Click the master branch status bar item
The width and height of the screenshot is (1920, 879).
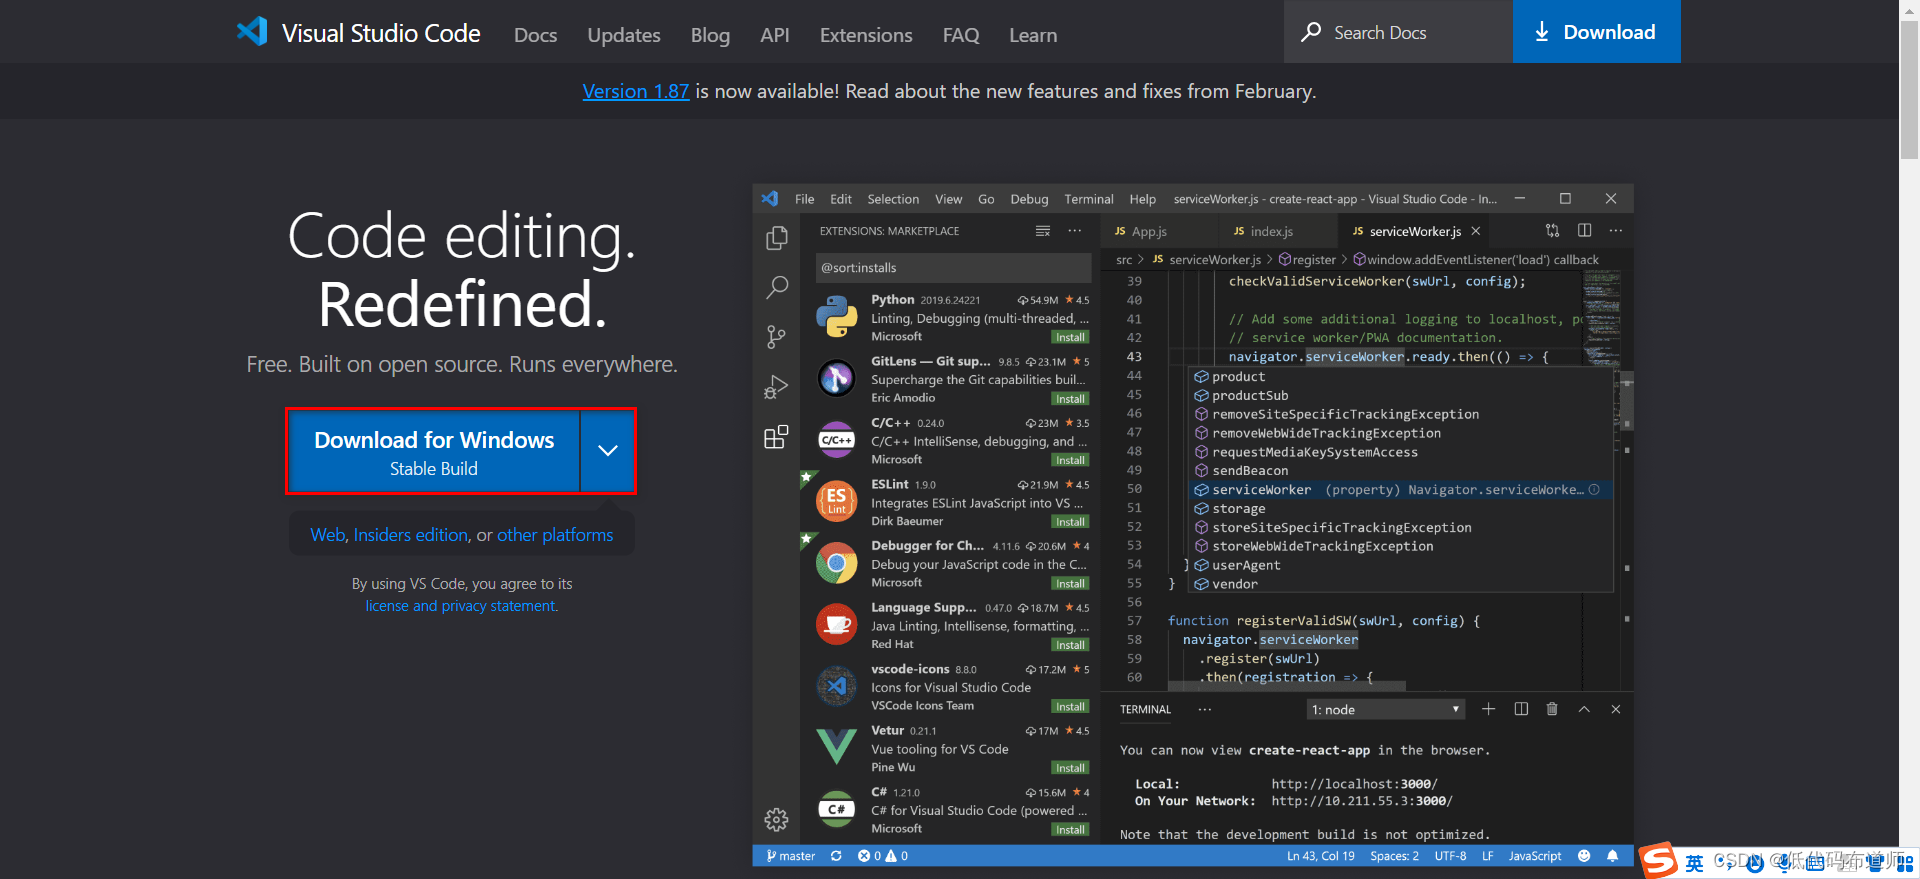(791, 856)
